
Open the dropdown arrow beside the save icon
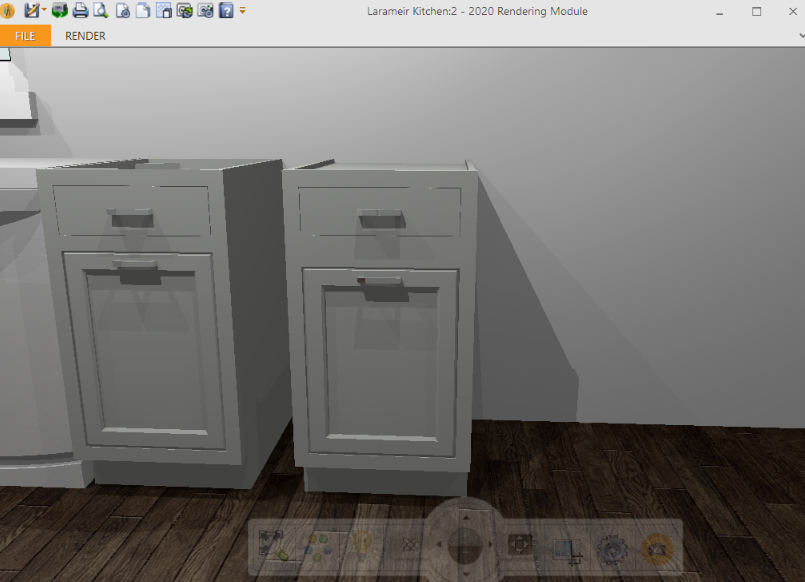(44, 10)
